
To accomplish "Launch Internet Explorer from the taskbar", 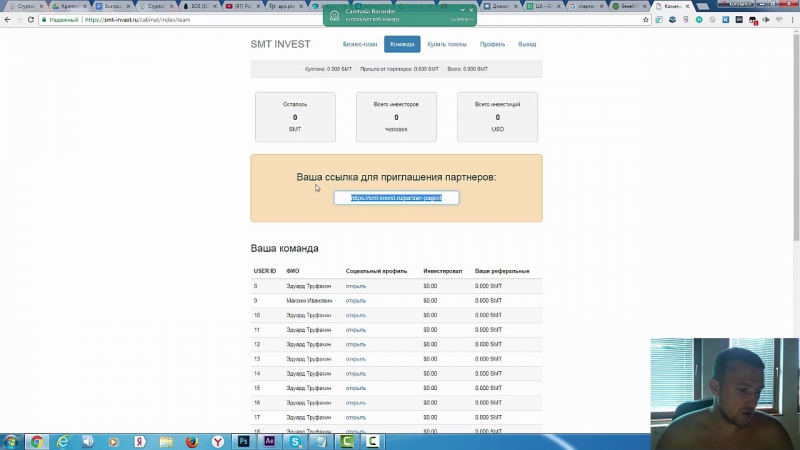I will (62, 441).
